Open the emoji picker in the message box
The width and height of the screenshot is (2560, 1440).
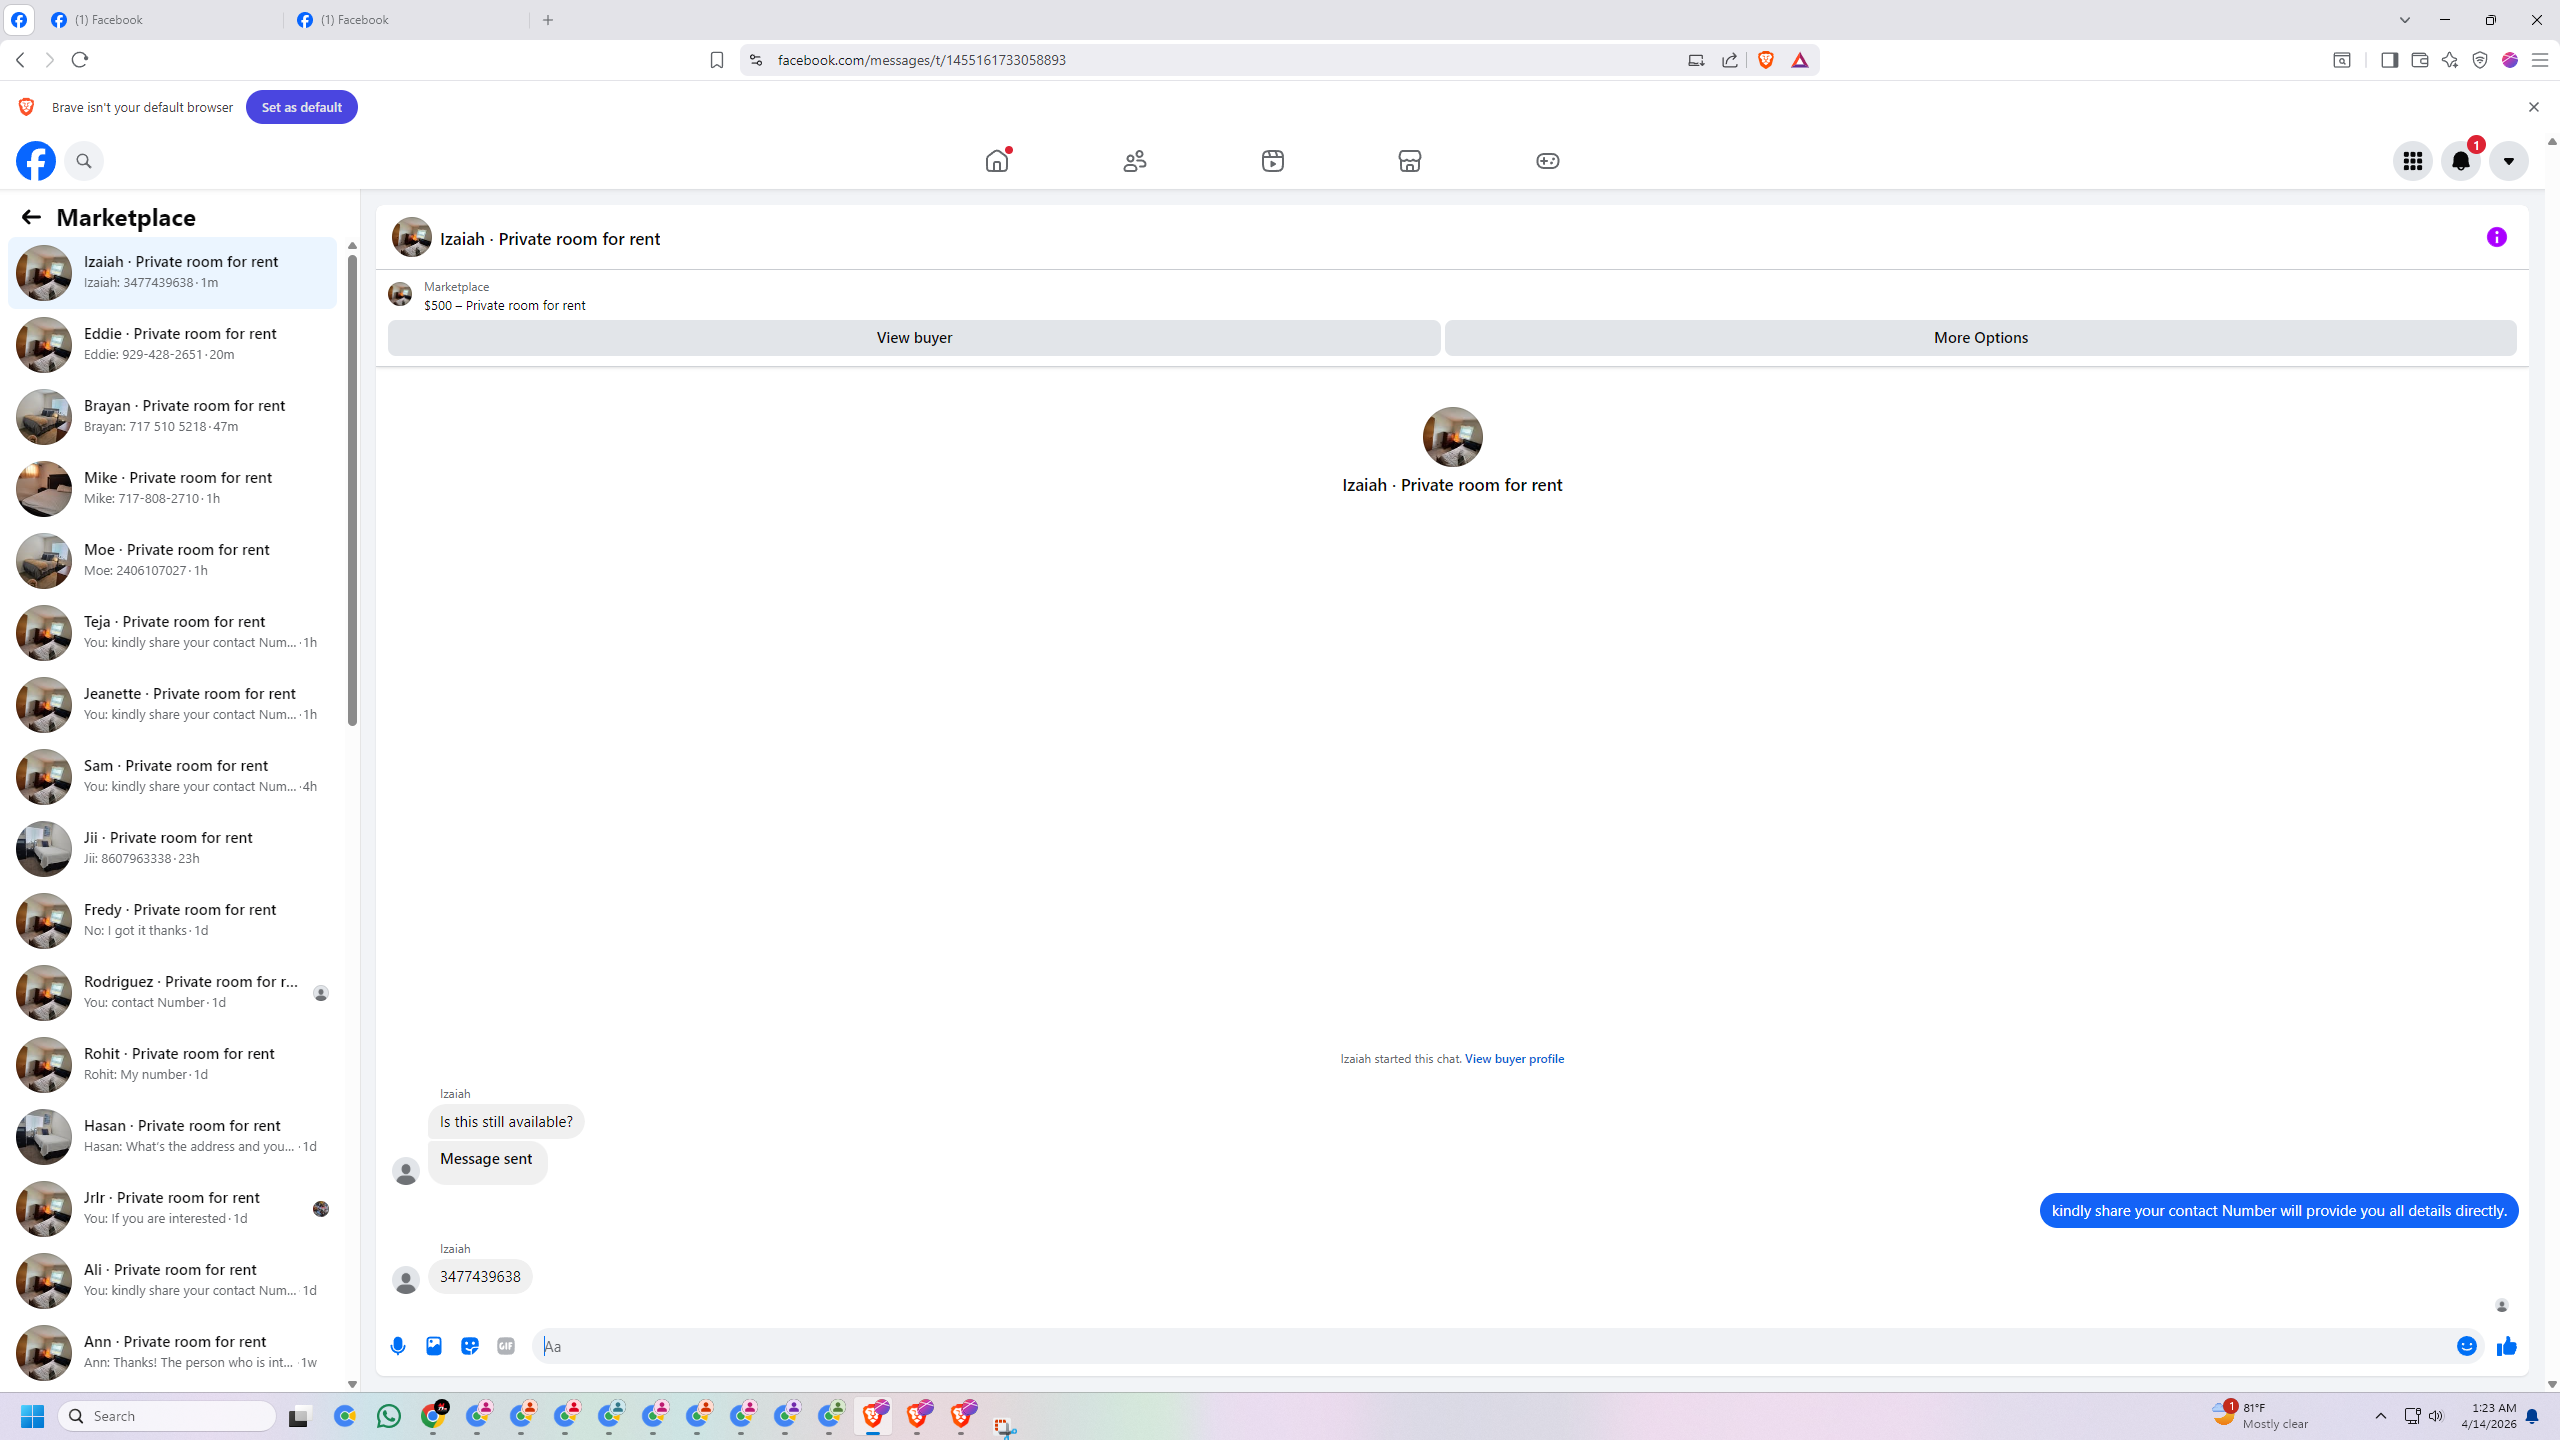tap(2466, 1346)
